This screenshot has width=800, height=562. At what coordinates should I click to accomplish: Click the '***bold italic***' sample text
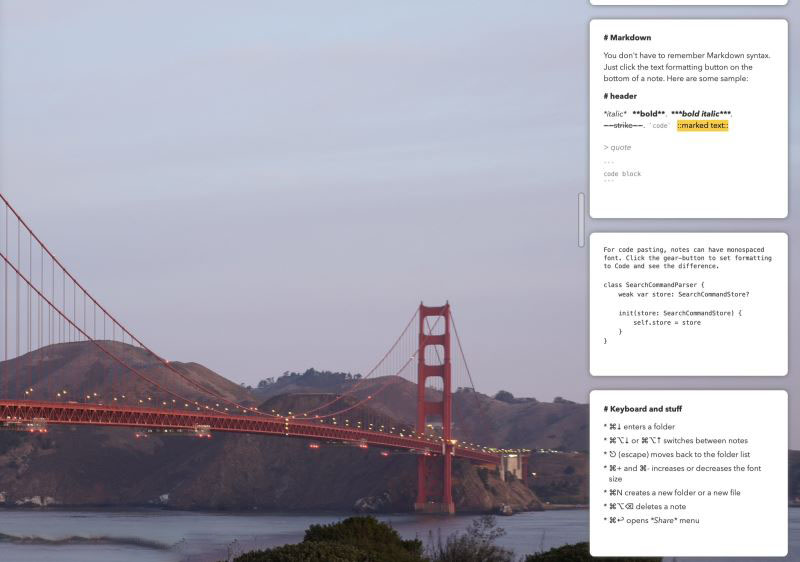tap(701, 114)
